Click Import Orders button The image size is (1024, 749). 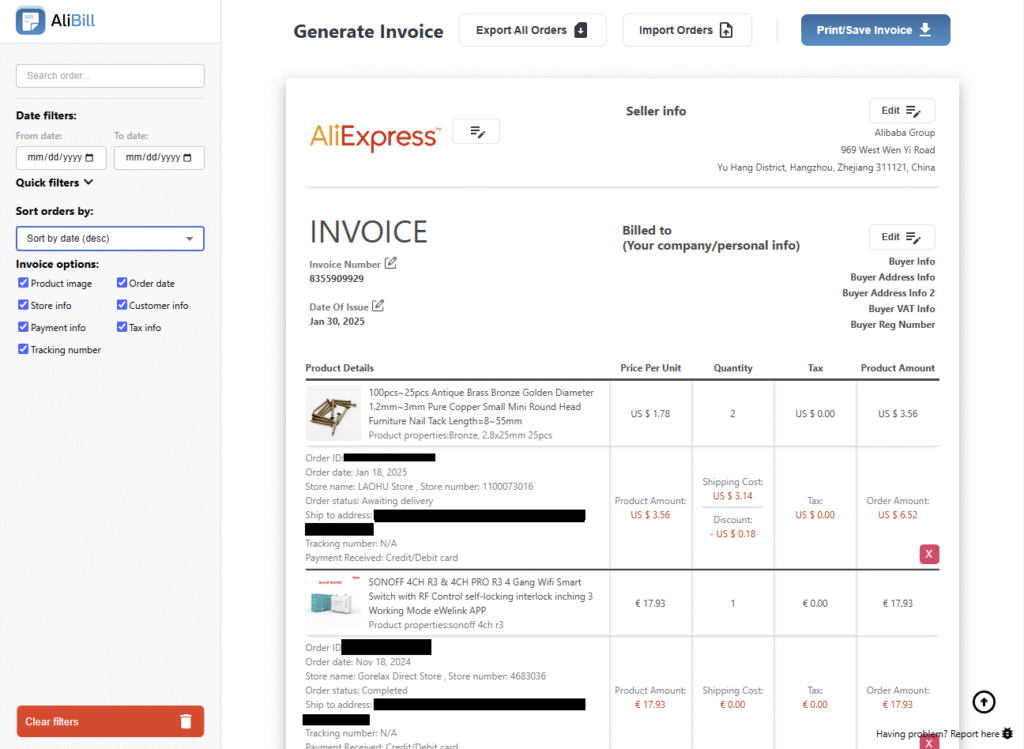point(686,30)
